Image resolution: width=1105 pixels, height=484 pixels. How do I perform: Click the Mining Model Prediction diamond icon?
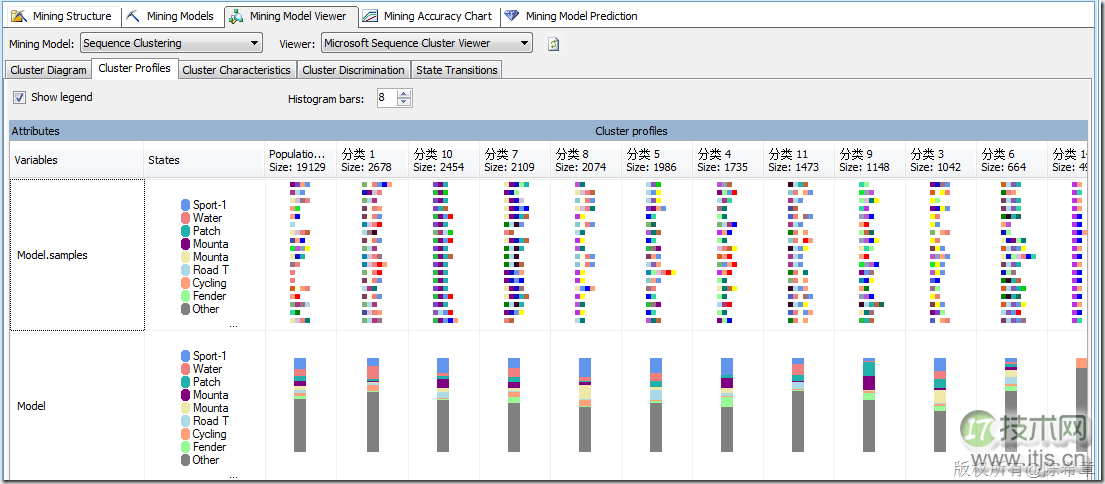coord(512,16)
